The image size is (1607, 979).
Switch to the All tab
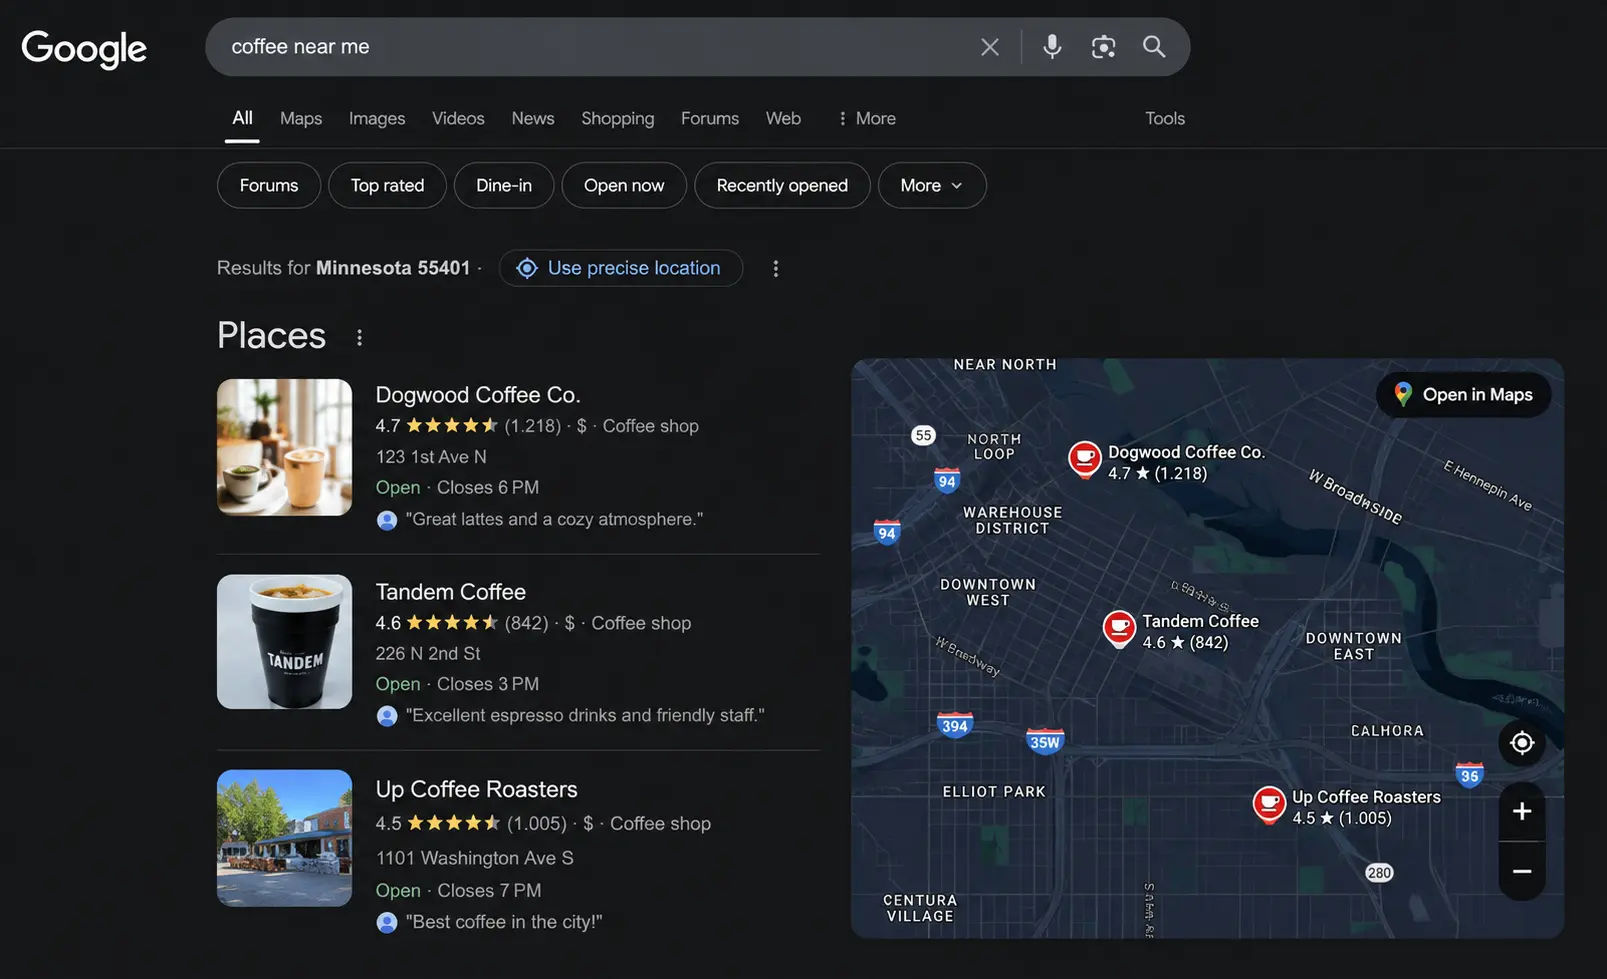click(242, 118)
